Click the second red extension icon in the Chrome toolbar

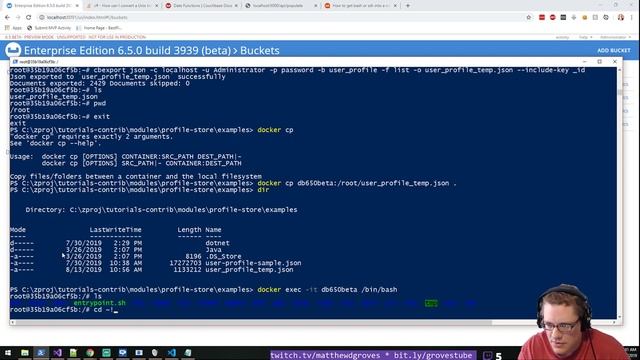click(552, 17)
